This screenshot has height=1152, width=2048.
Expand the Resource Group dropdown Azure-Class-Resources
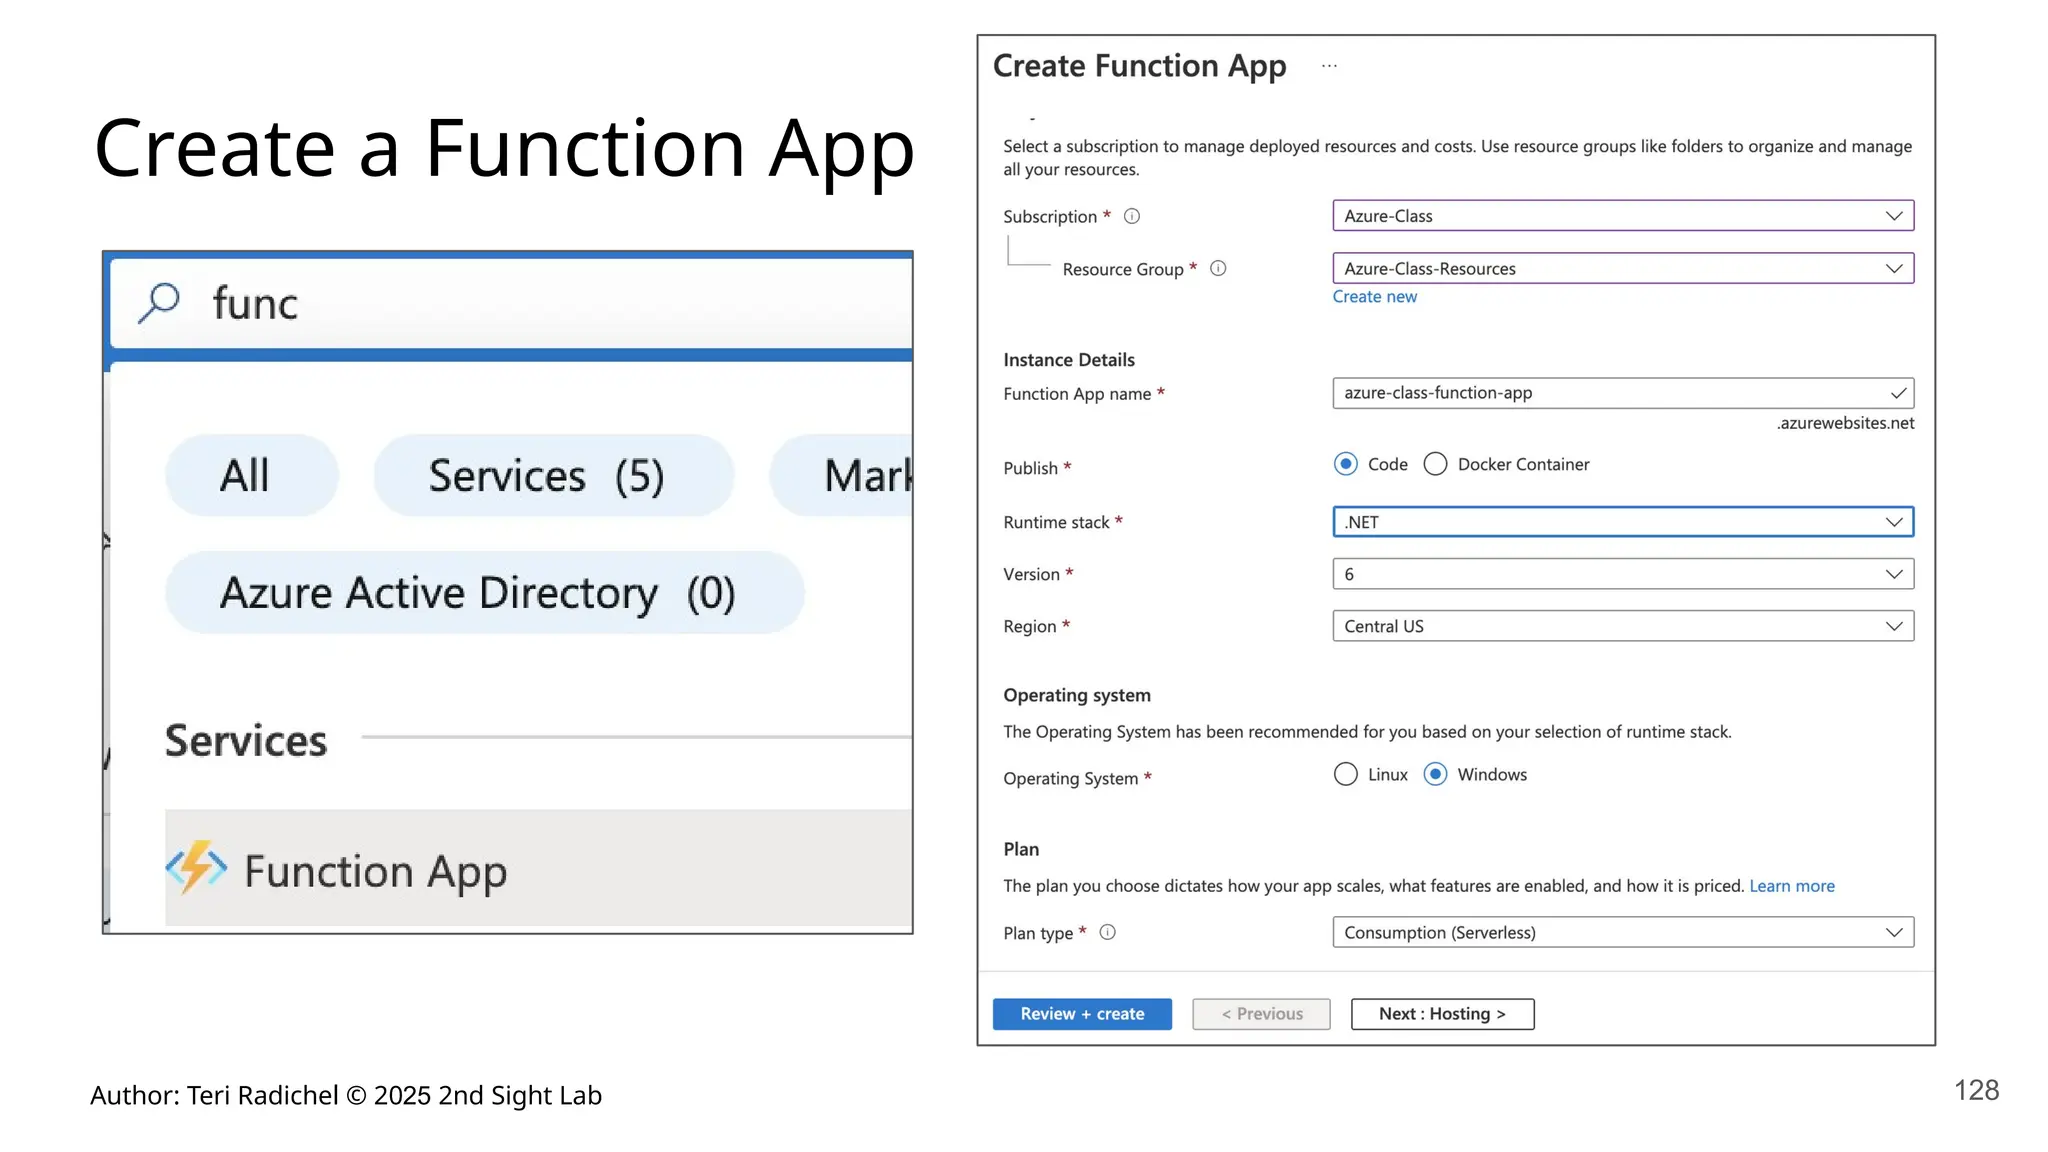pyautogui.click(x=1623, y=268)
